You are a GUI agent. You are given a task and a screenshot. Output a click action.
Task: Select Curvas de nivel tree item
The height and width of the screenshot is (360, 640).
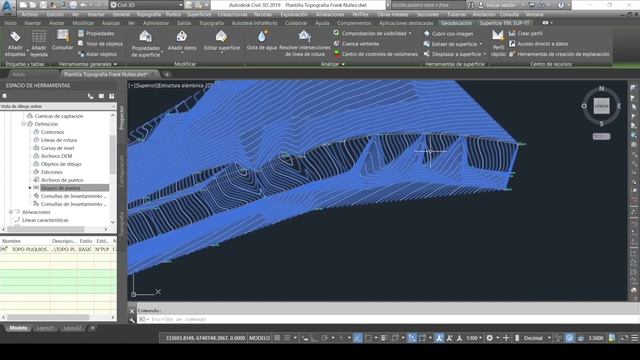point(57,148)
